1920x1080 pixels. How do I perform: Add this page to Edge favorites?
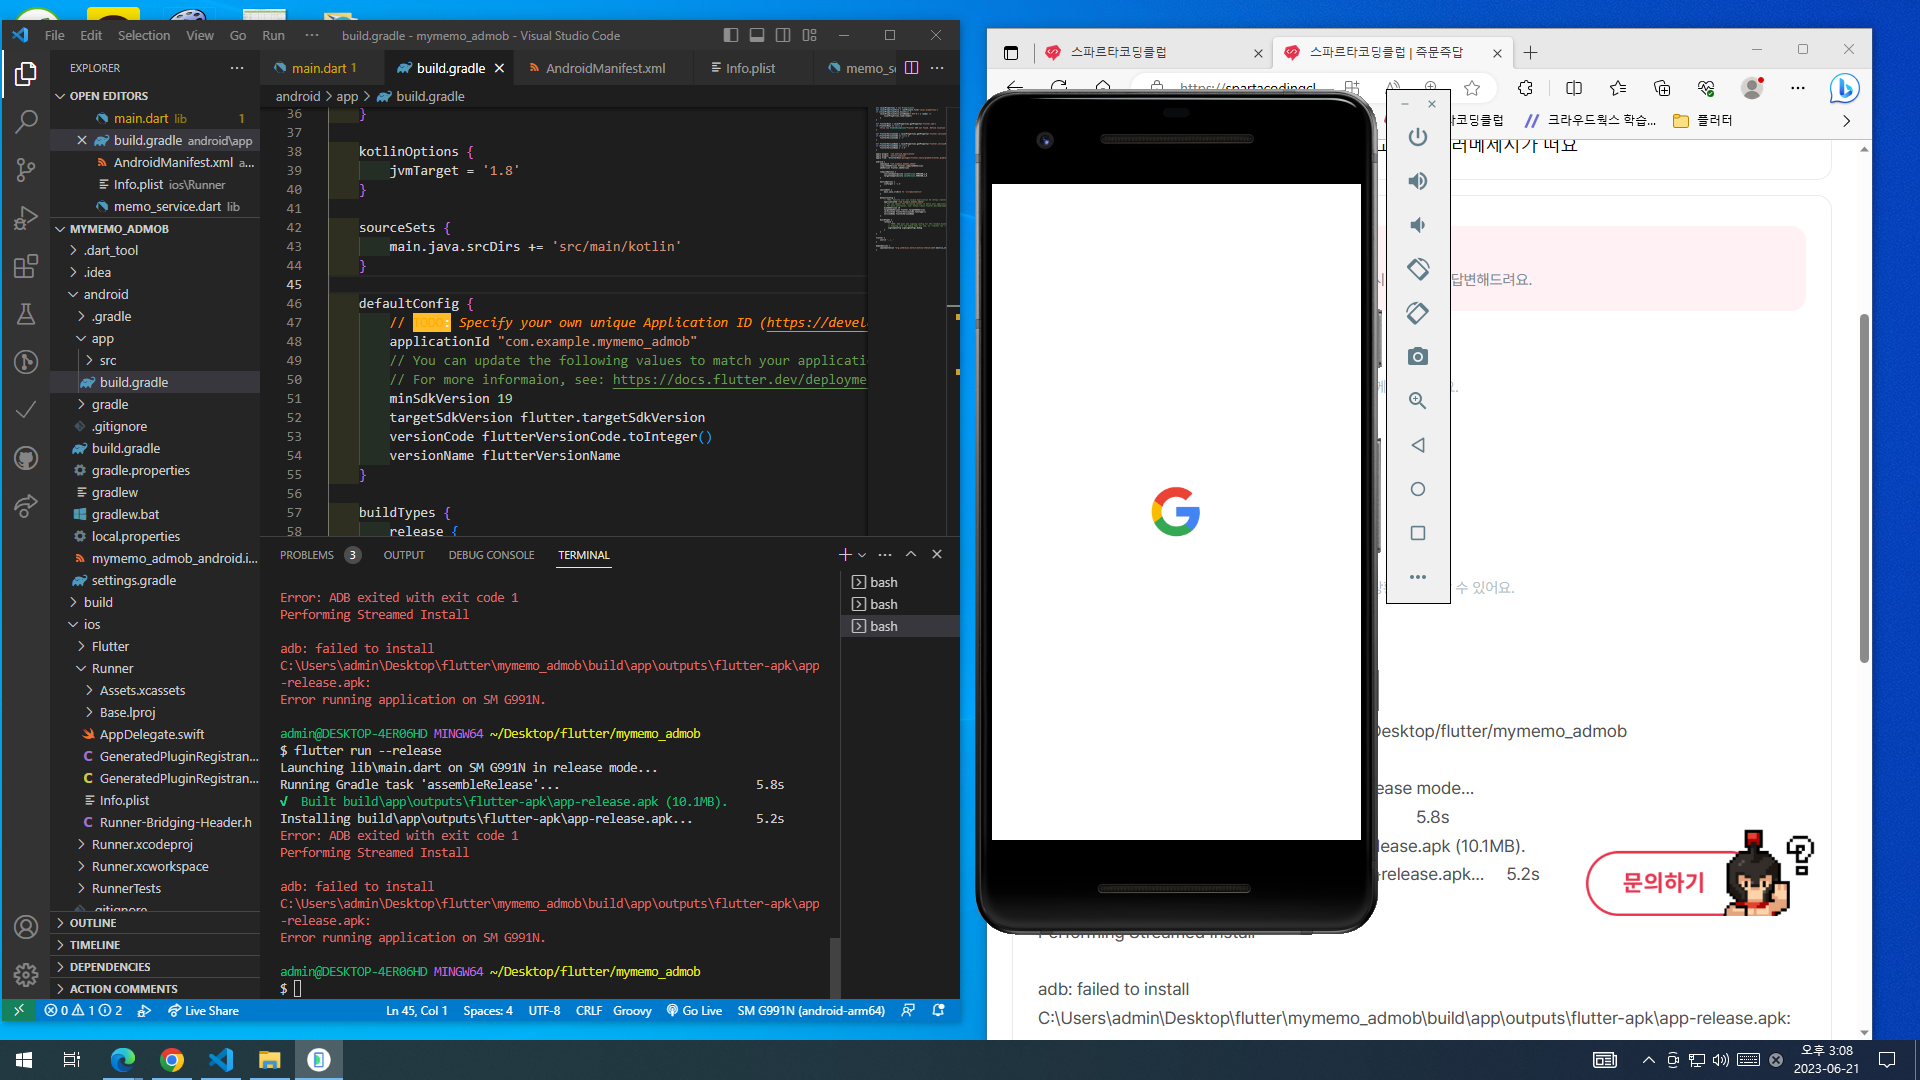point(1472,88)
